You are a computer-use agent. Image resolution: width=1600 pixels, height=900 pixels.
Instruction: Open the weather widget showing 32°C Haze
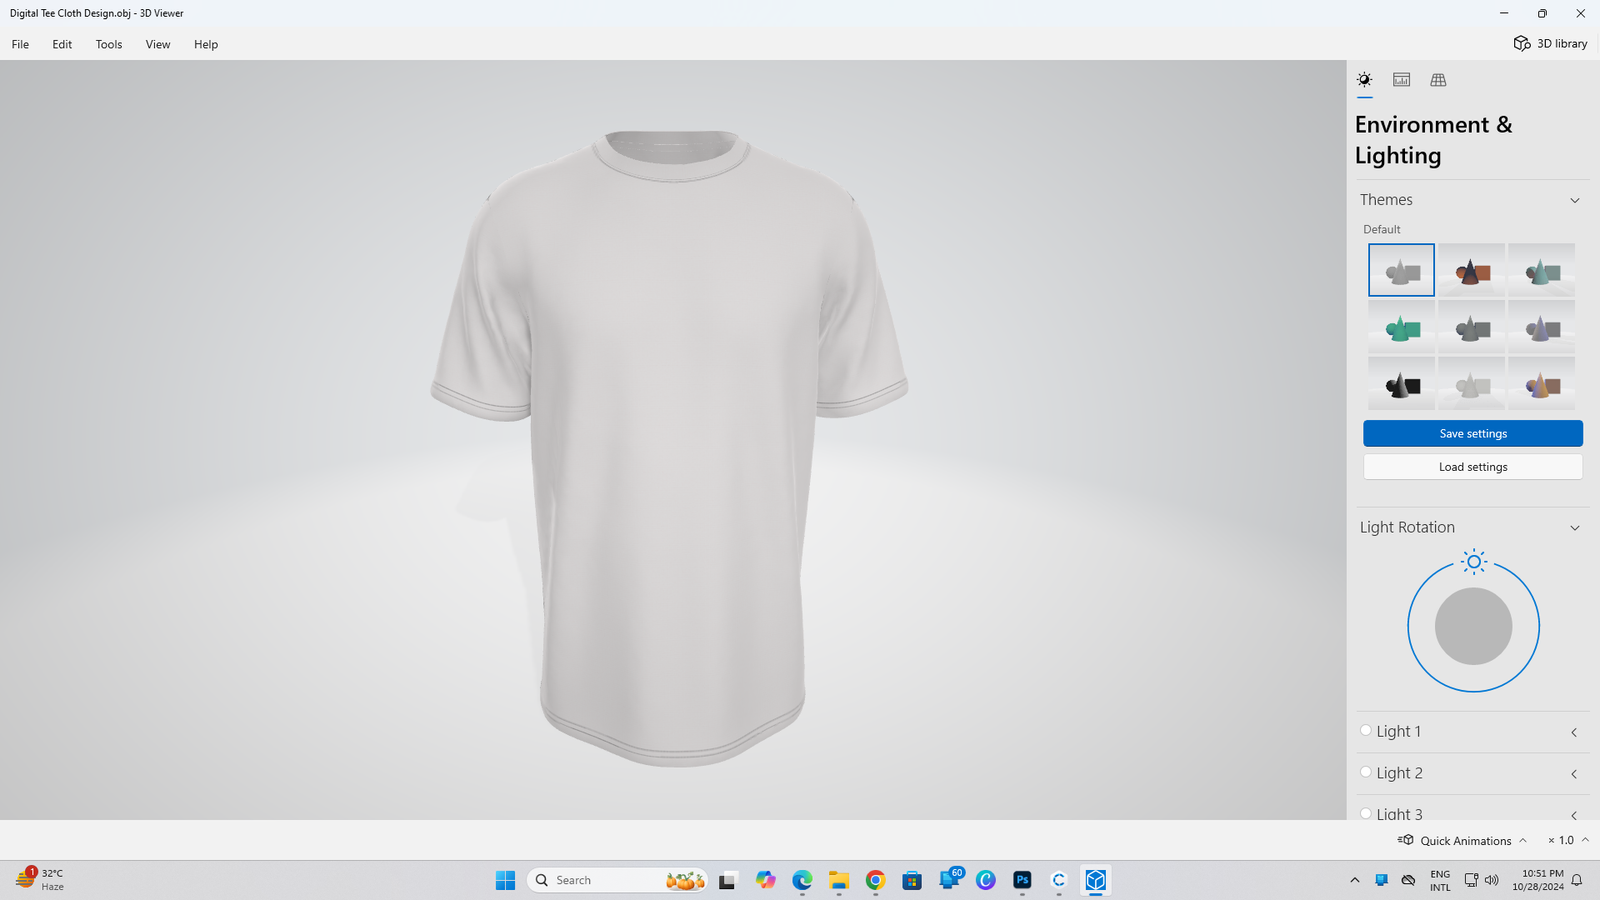(40, 880)
